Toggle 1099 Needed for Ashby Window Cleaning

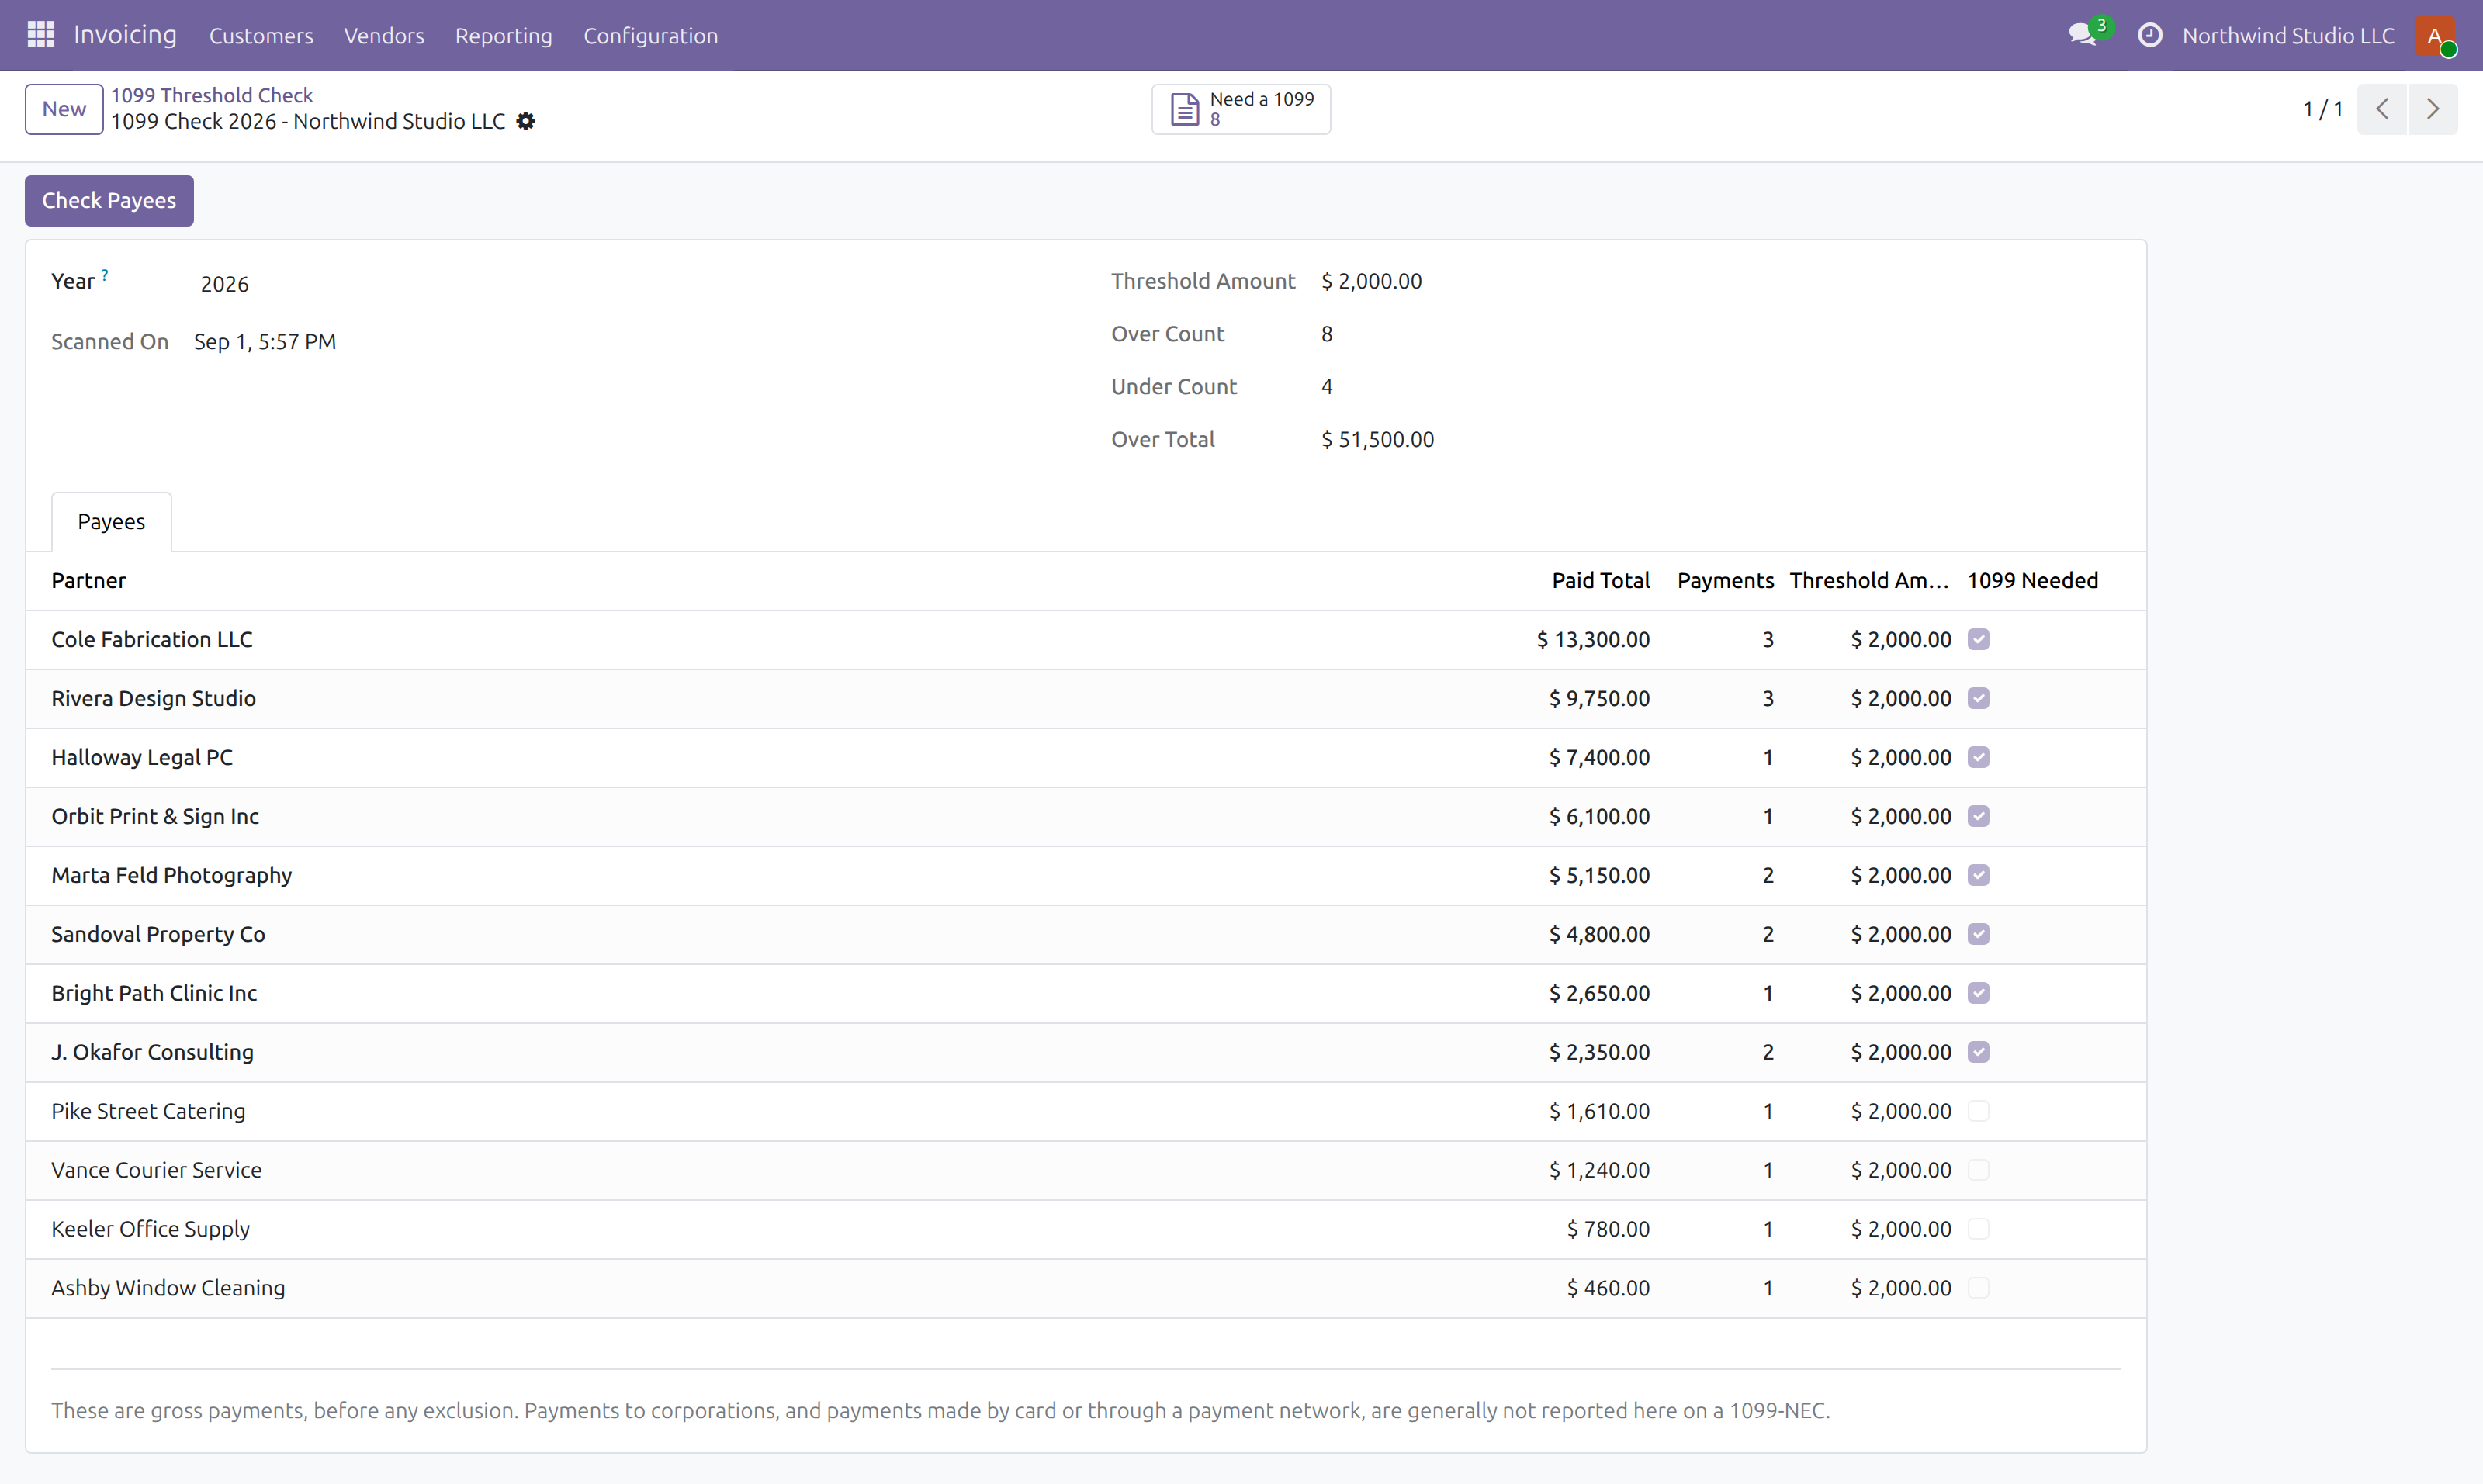(1977, 1289)
